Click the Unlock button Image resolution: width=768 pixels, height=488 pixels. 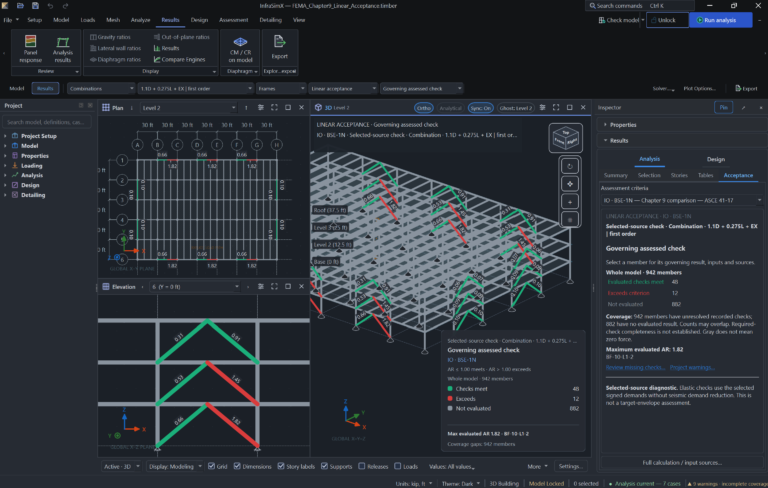[667, 20]
